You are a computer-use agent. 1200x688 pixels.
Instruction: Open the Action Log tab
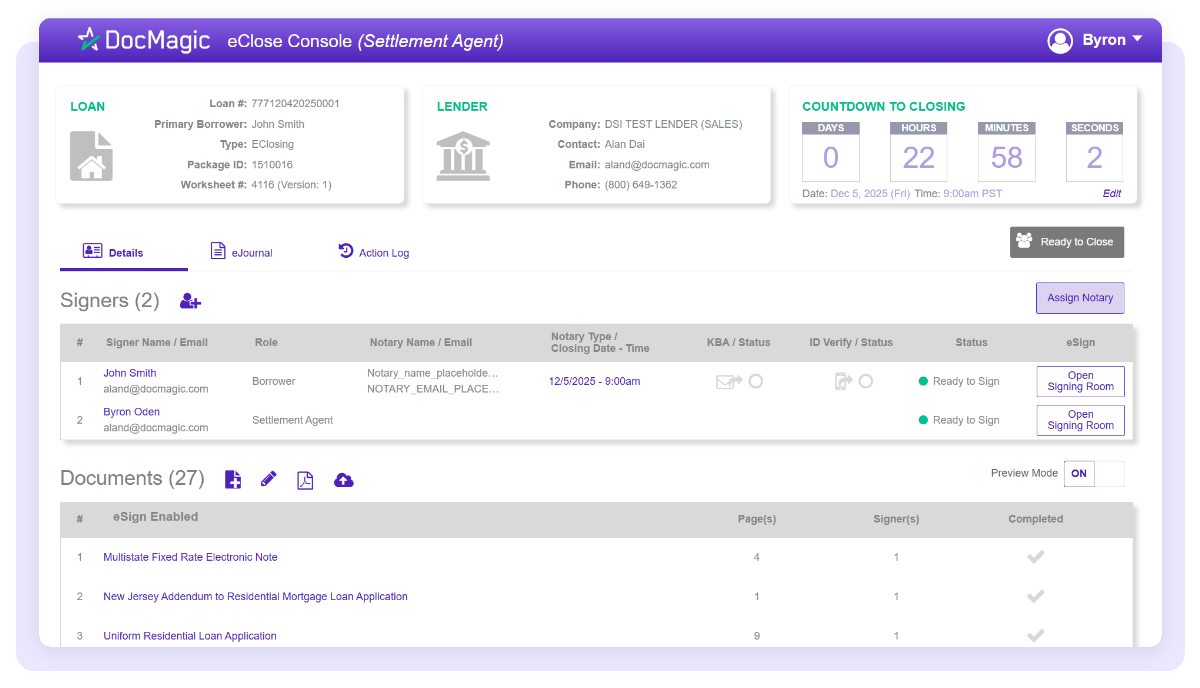tap(374, 252)
